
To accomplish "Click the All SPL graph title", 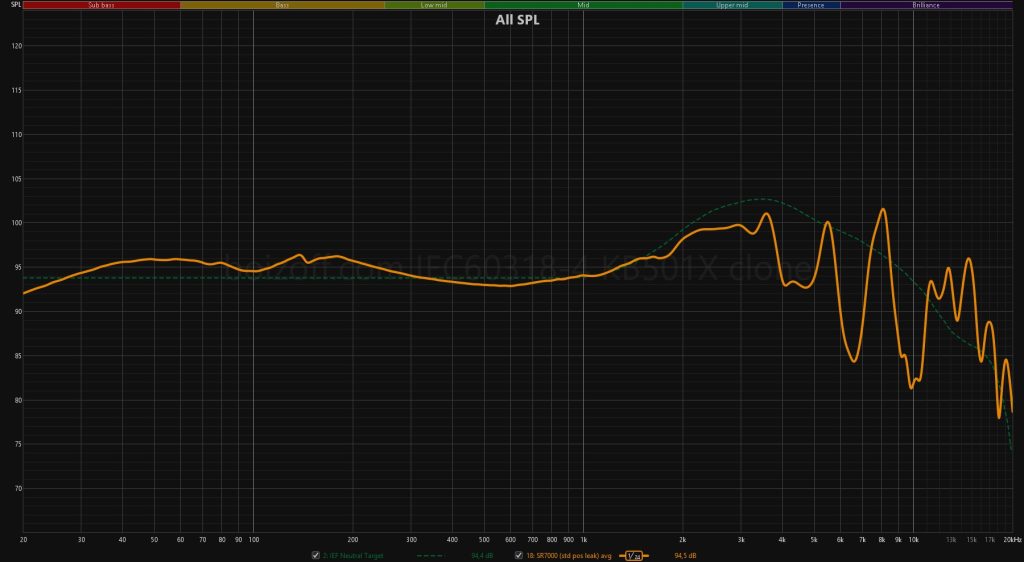I will click(517, 20).
